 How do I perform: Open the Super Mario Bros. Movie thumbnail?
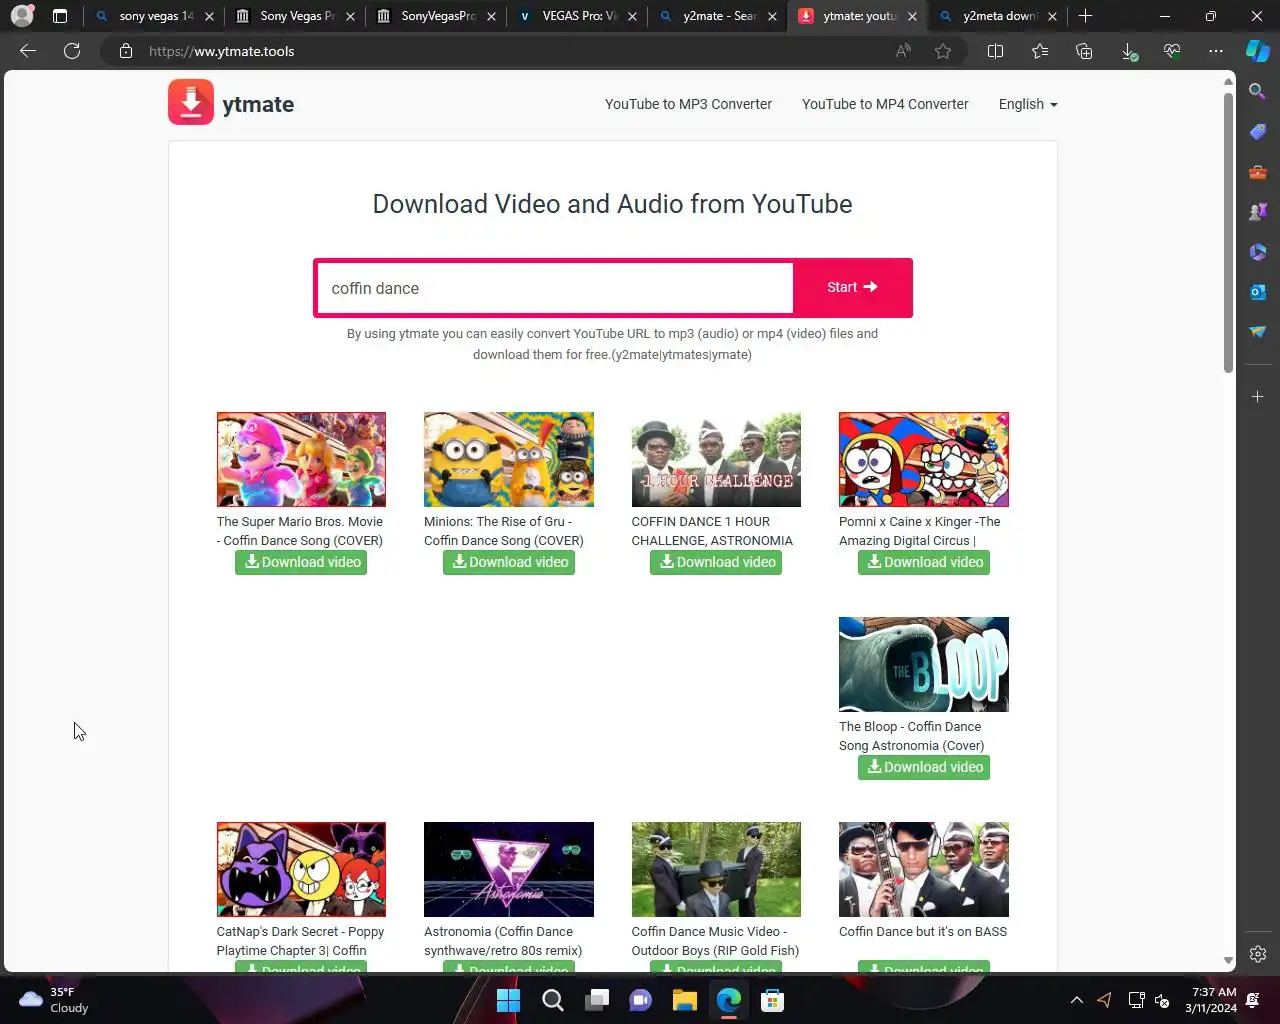[301, 459]
